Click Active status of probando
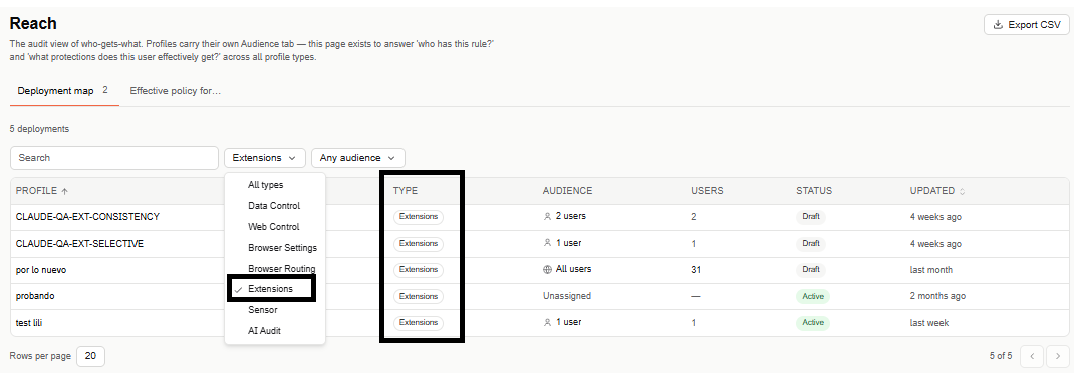 (x=813, y=296)
